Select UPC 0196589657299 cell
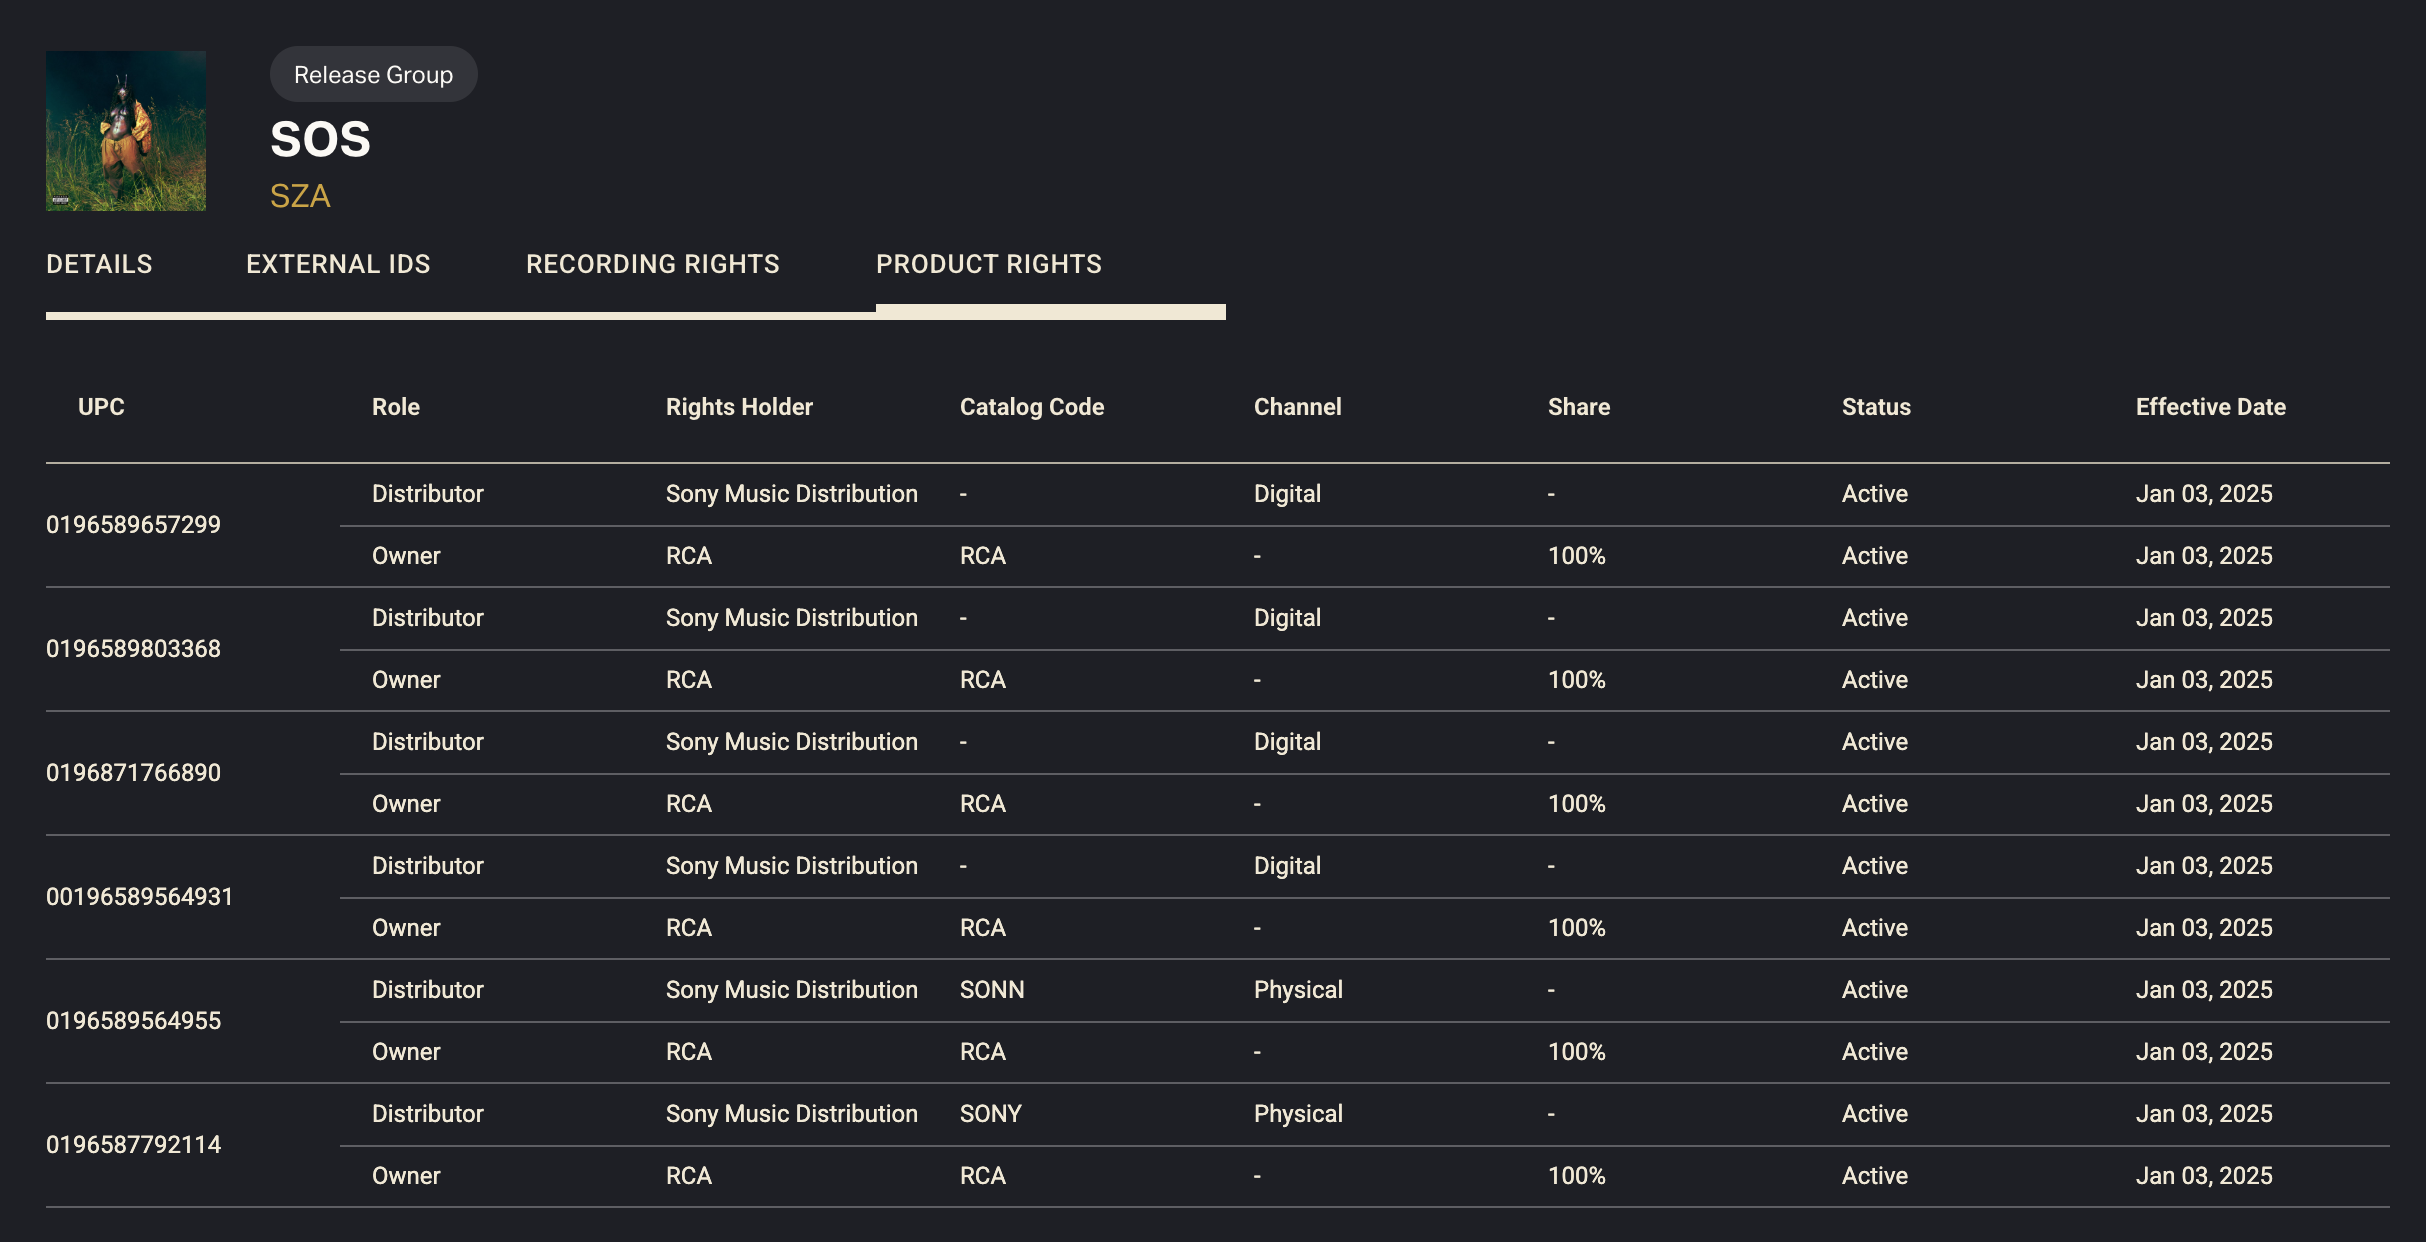Screen dimensions: 2426x1242 (x=133, y=525)
